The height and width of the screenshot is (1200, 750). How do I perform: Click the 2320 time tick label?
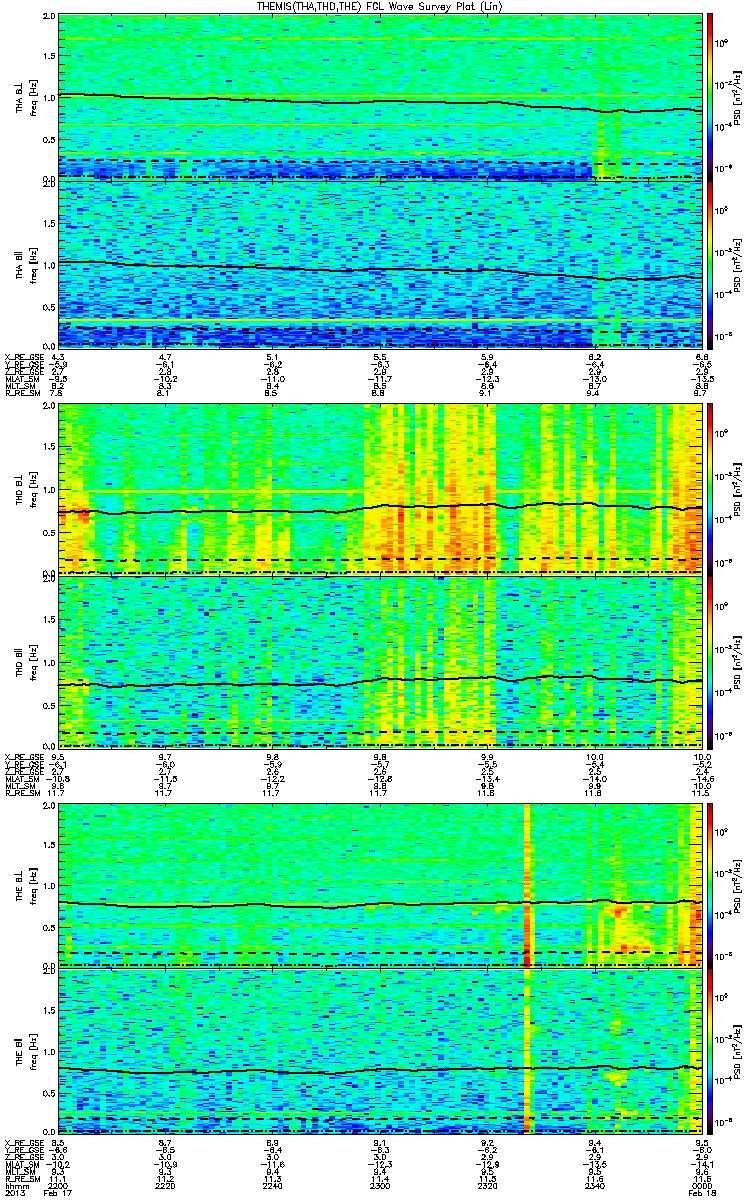[489, 1185]
